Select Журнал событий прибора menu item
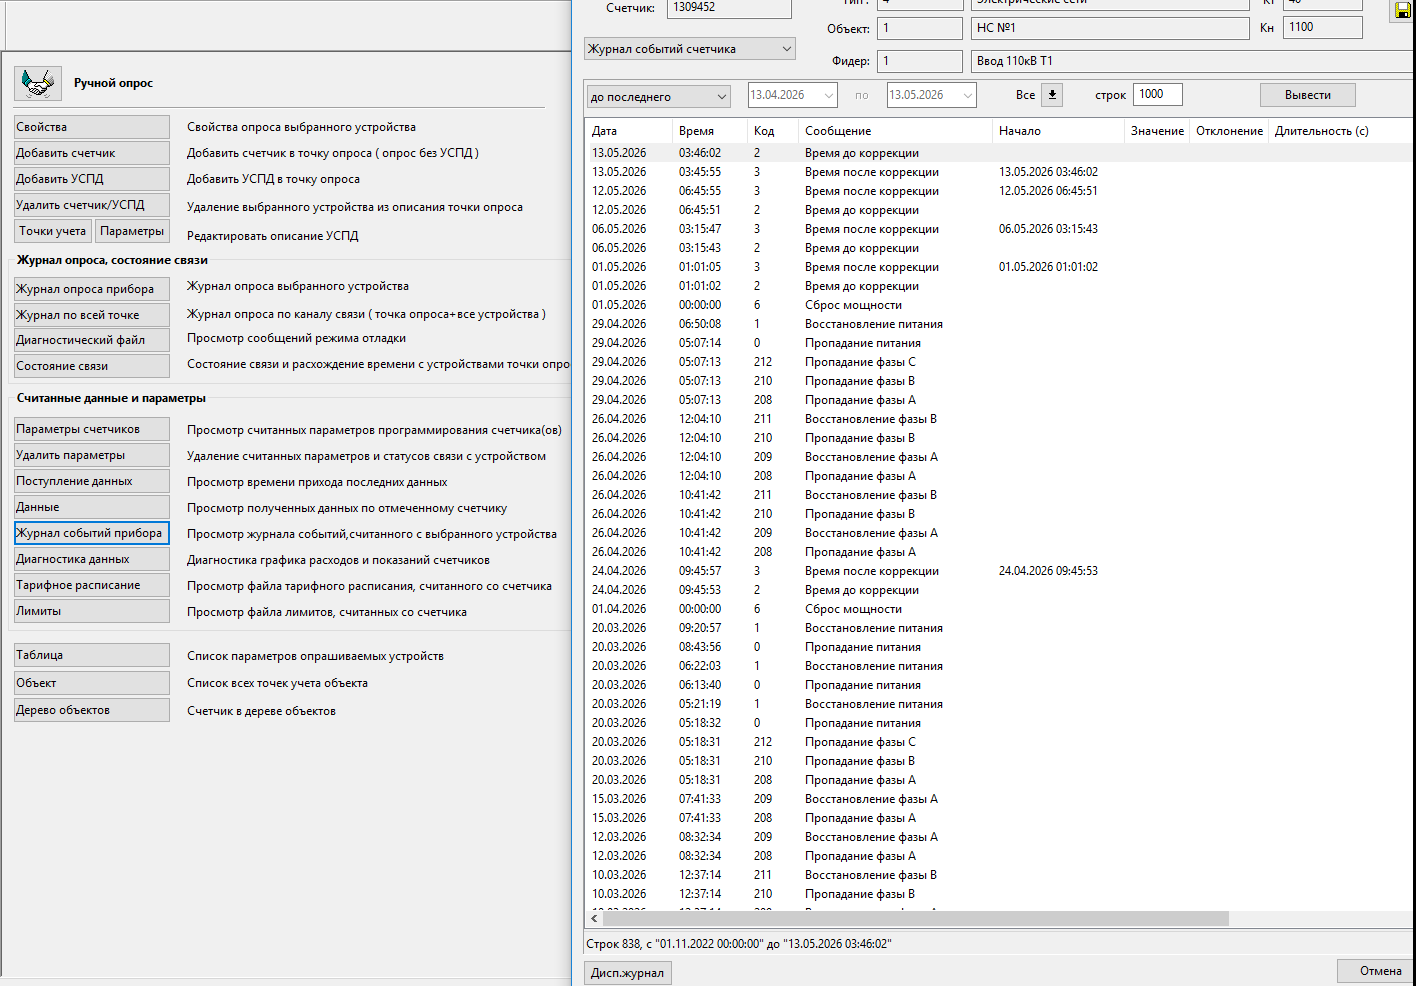Screen dimensions: 1416x986 [x=92, y=533]
